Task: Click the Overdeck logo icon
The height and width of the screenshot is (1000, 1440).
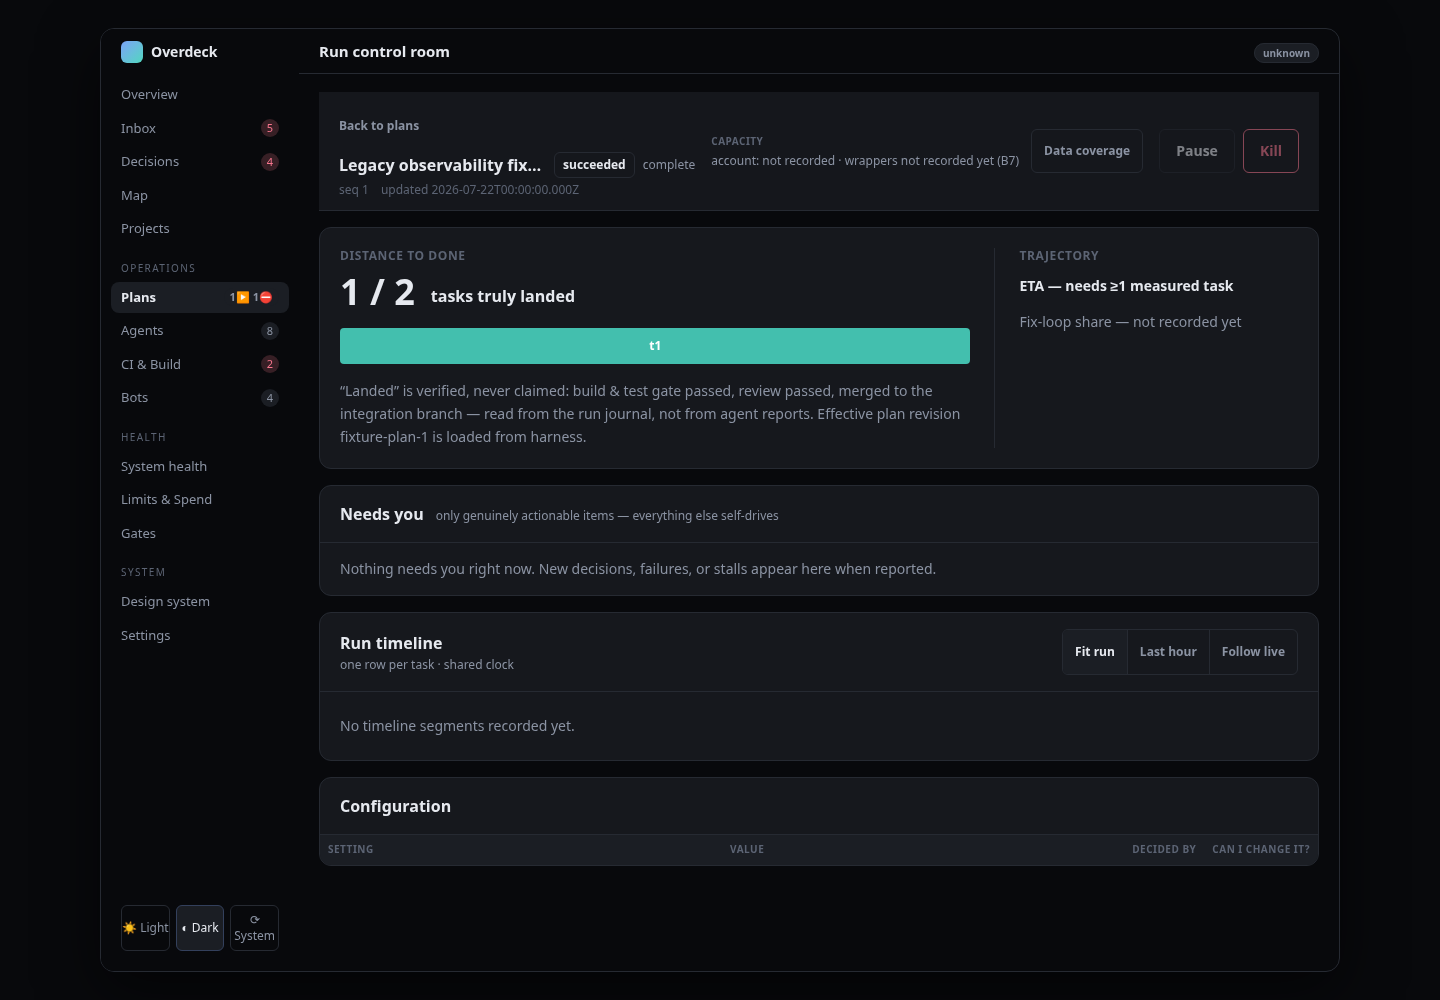Action: (132, 52)
